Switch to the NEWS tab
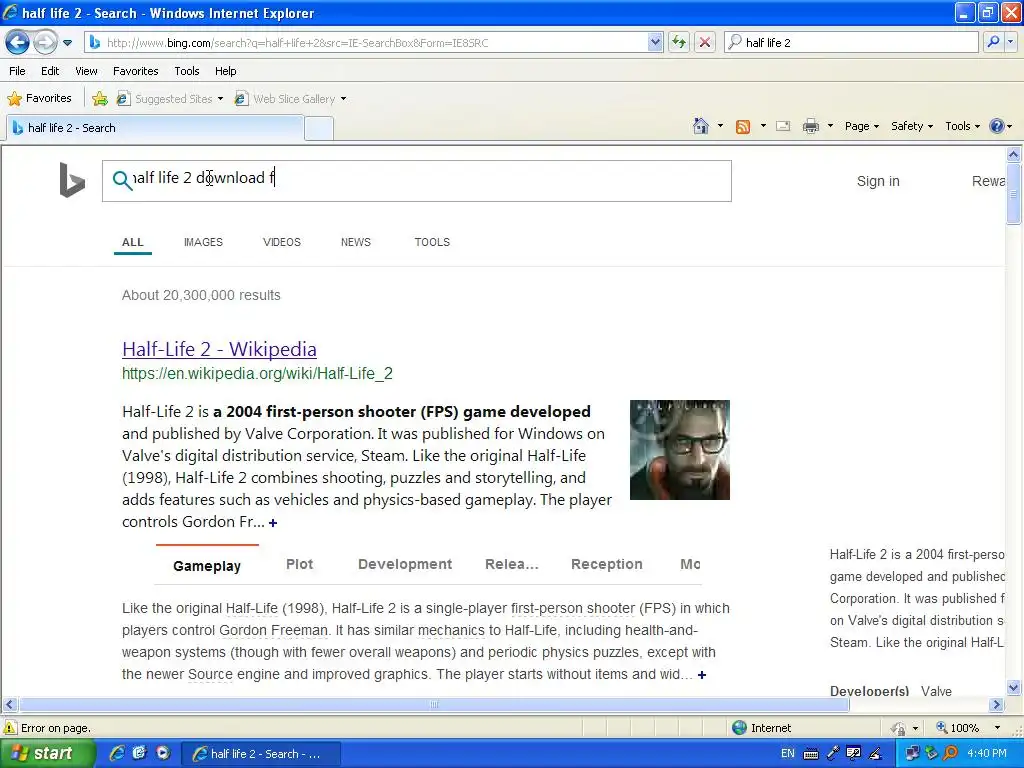The height and width of the screenshot is (768, 1024). coord(355,242)
